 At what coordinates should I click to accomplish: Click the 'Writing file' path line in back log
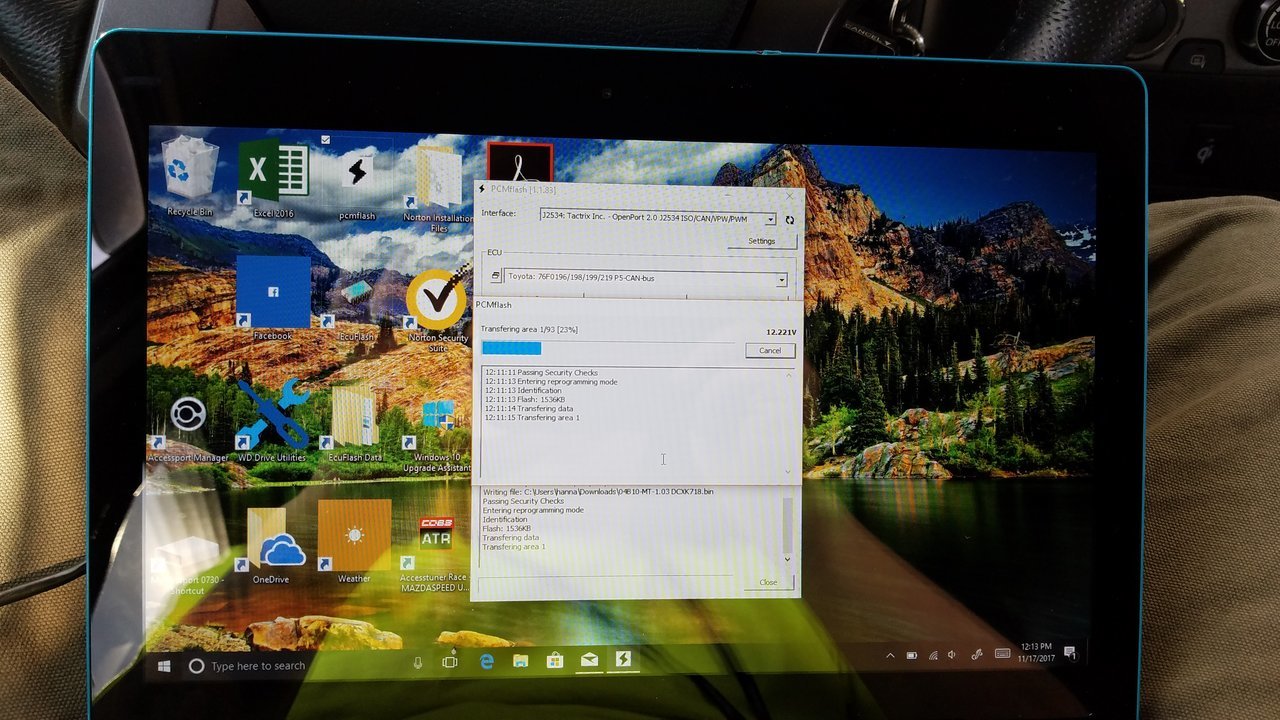(x=598, y=492)
